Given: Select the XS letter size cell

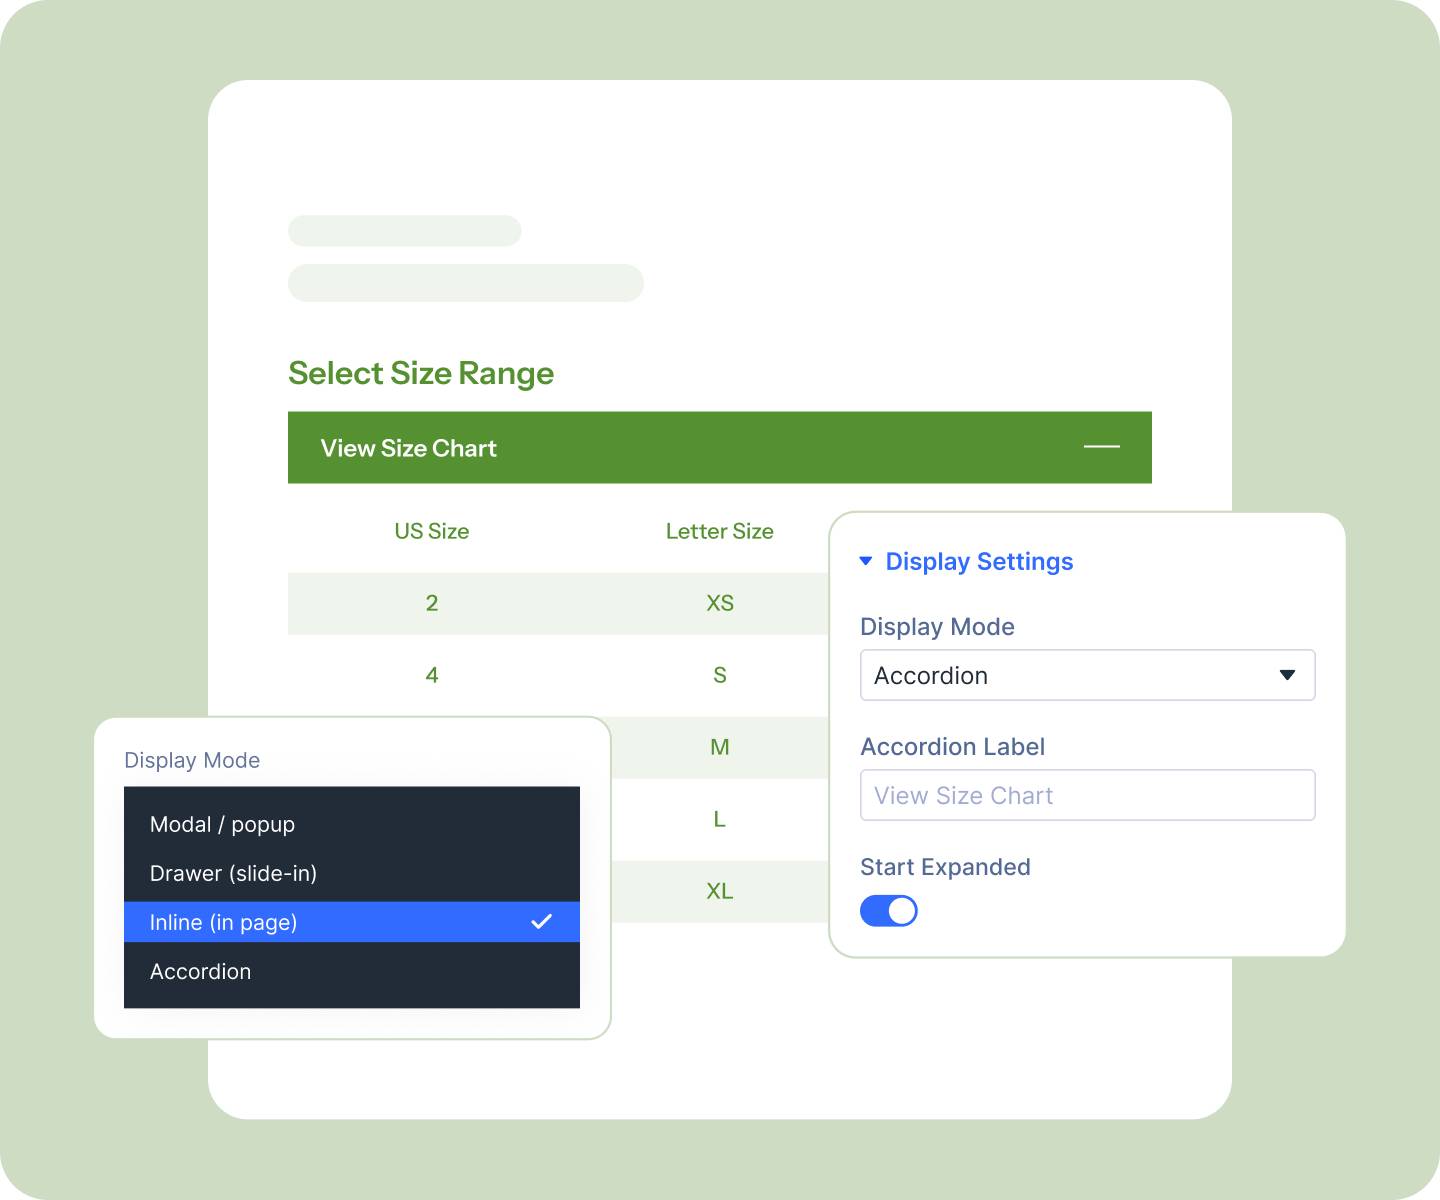Looking at the screenshot, I should [x=720, y=603].
